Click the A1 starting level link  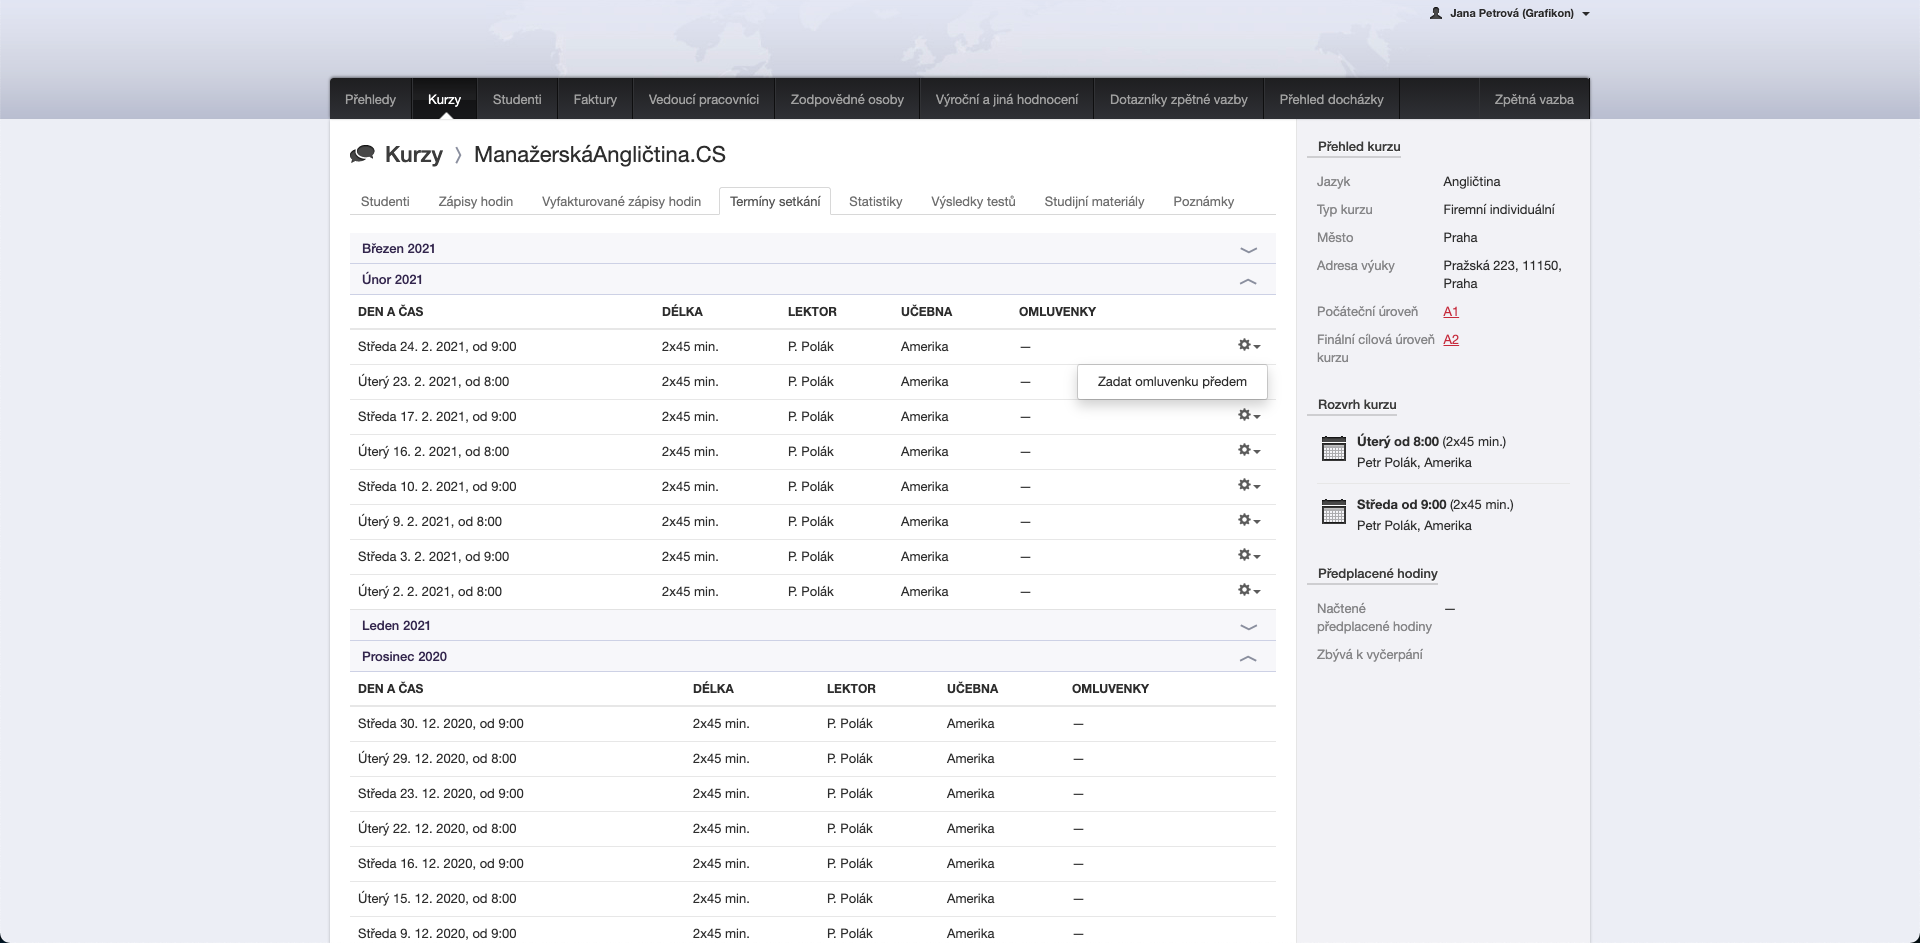point(1451,311)
